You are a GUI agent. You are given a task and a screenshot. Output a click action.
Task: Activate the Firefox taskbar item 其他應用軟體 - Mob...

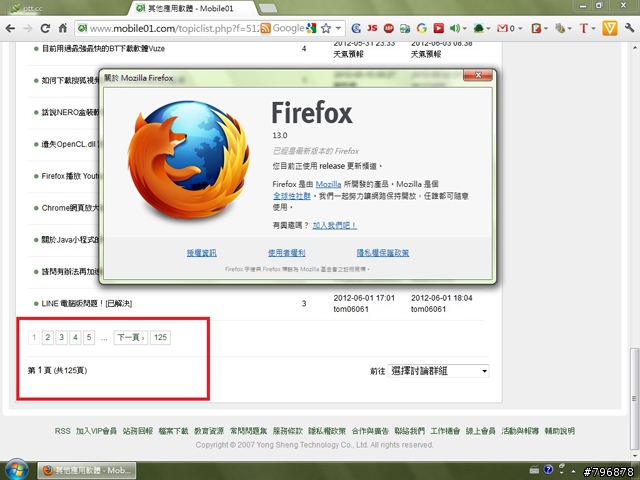tap(87, 471)
